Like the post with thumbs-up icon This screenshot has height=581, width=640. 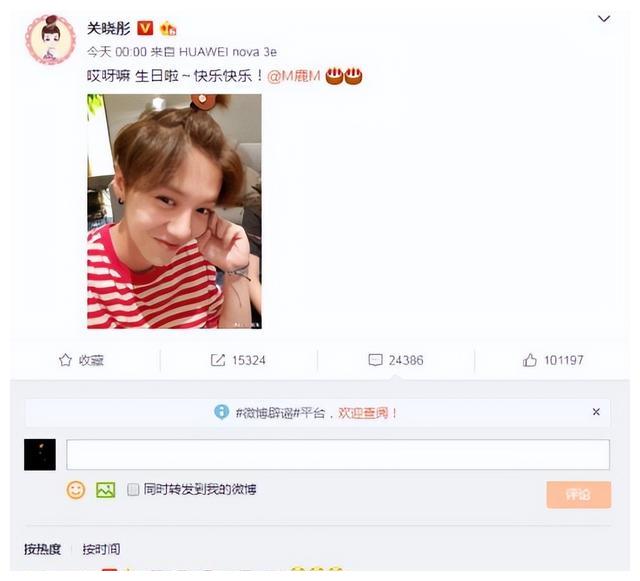529,360
